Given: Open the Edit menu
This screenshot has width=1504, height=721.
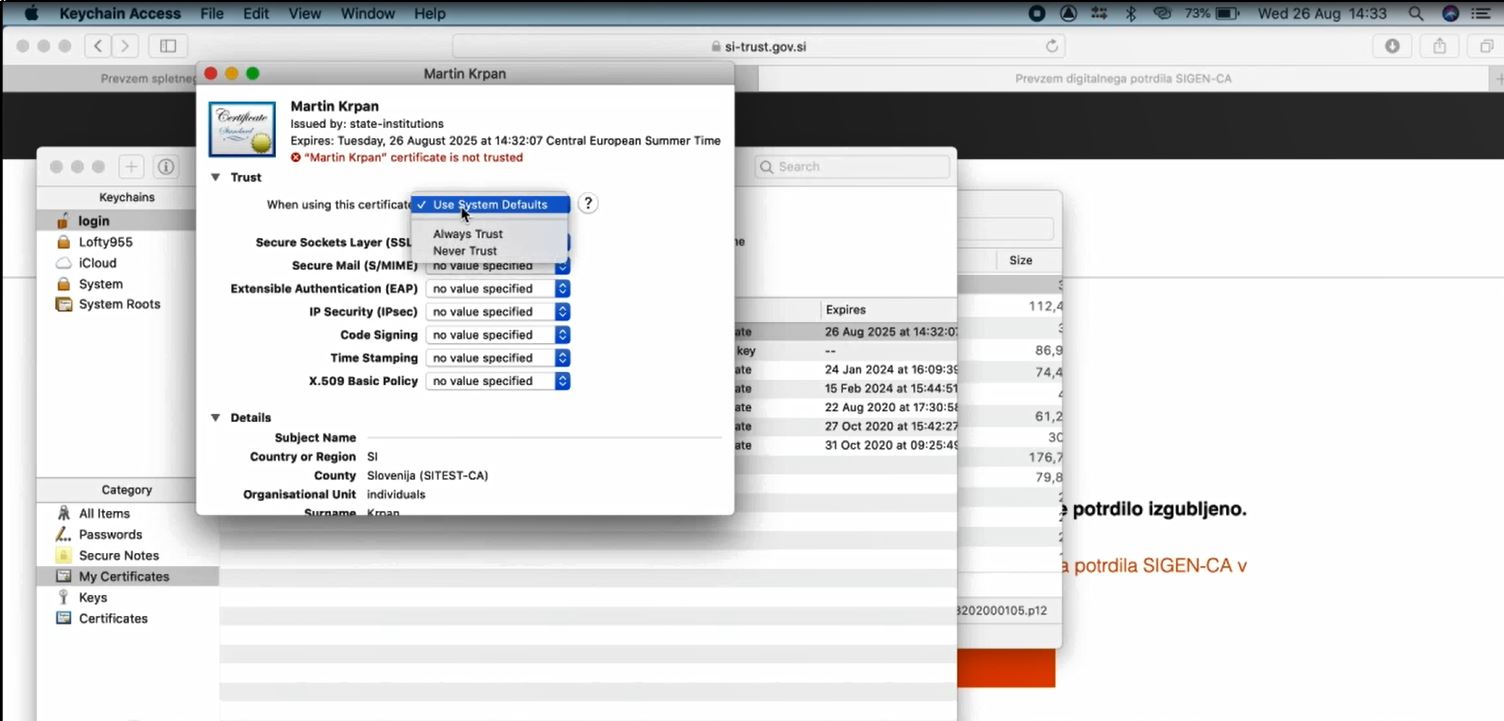Looking at the screenshot, I should tap(256, 14).
